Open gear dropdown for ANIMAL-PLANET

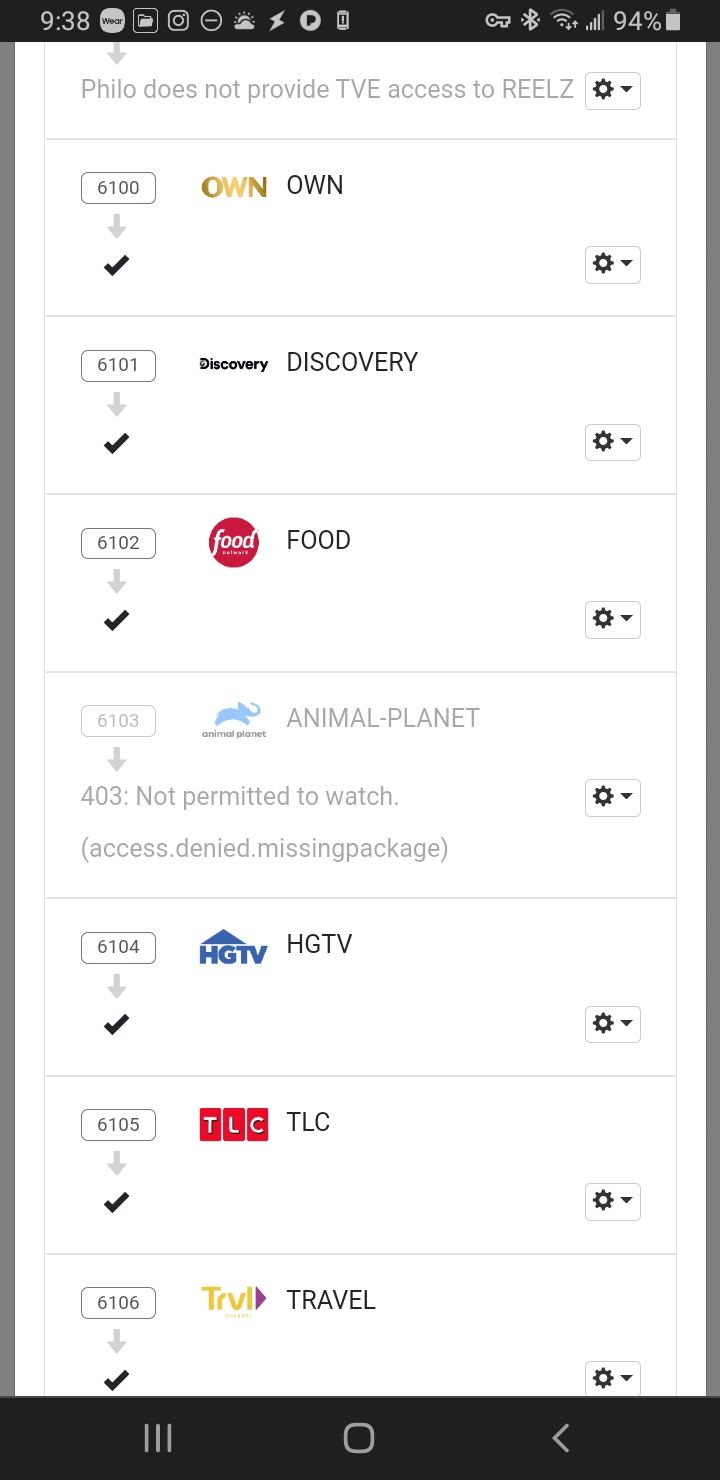[x=612, y=797]
